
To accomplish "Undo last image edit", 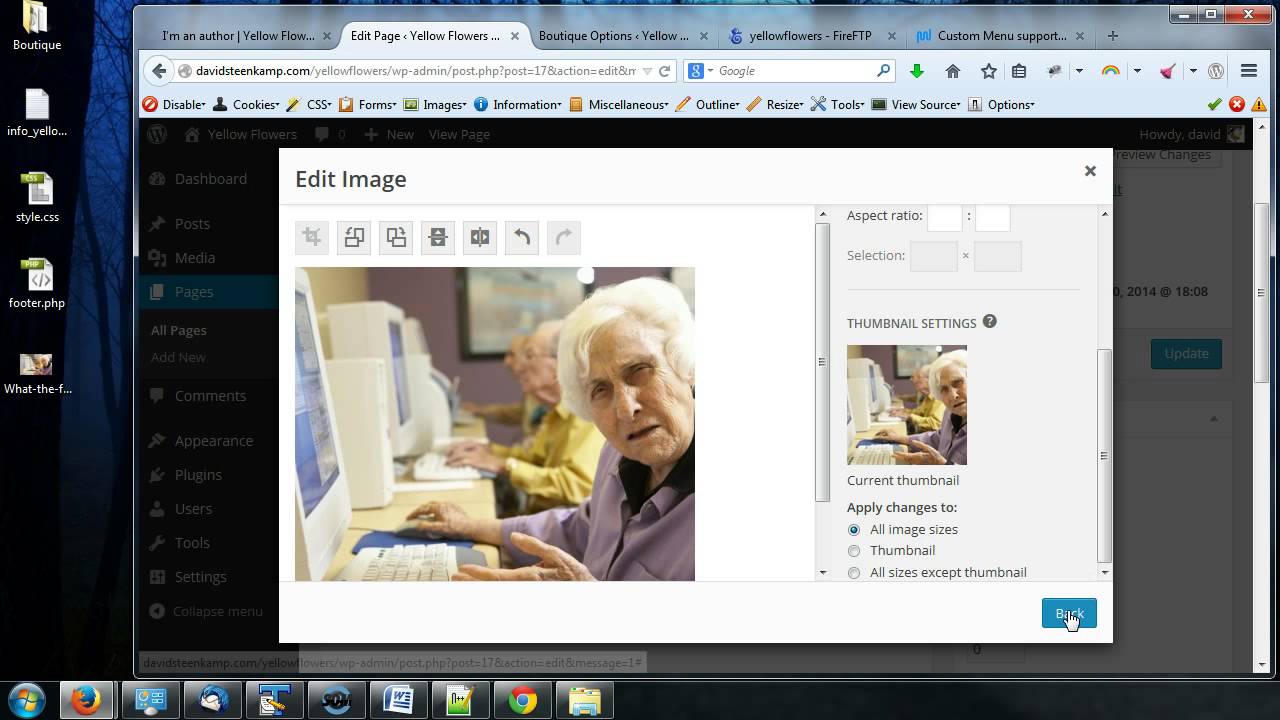I will tap(522, 237).
